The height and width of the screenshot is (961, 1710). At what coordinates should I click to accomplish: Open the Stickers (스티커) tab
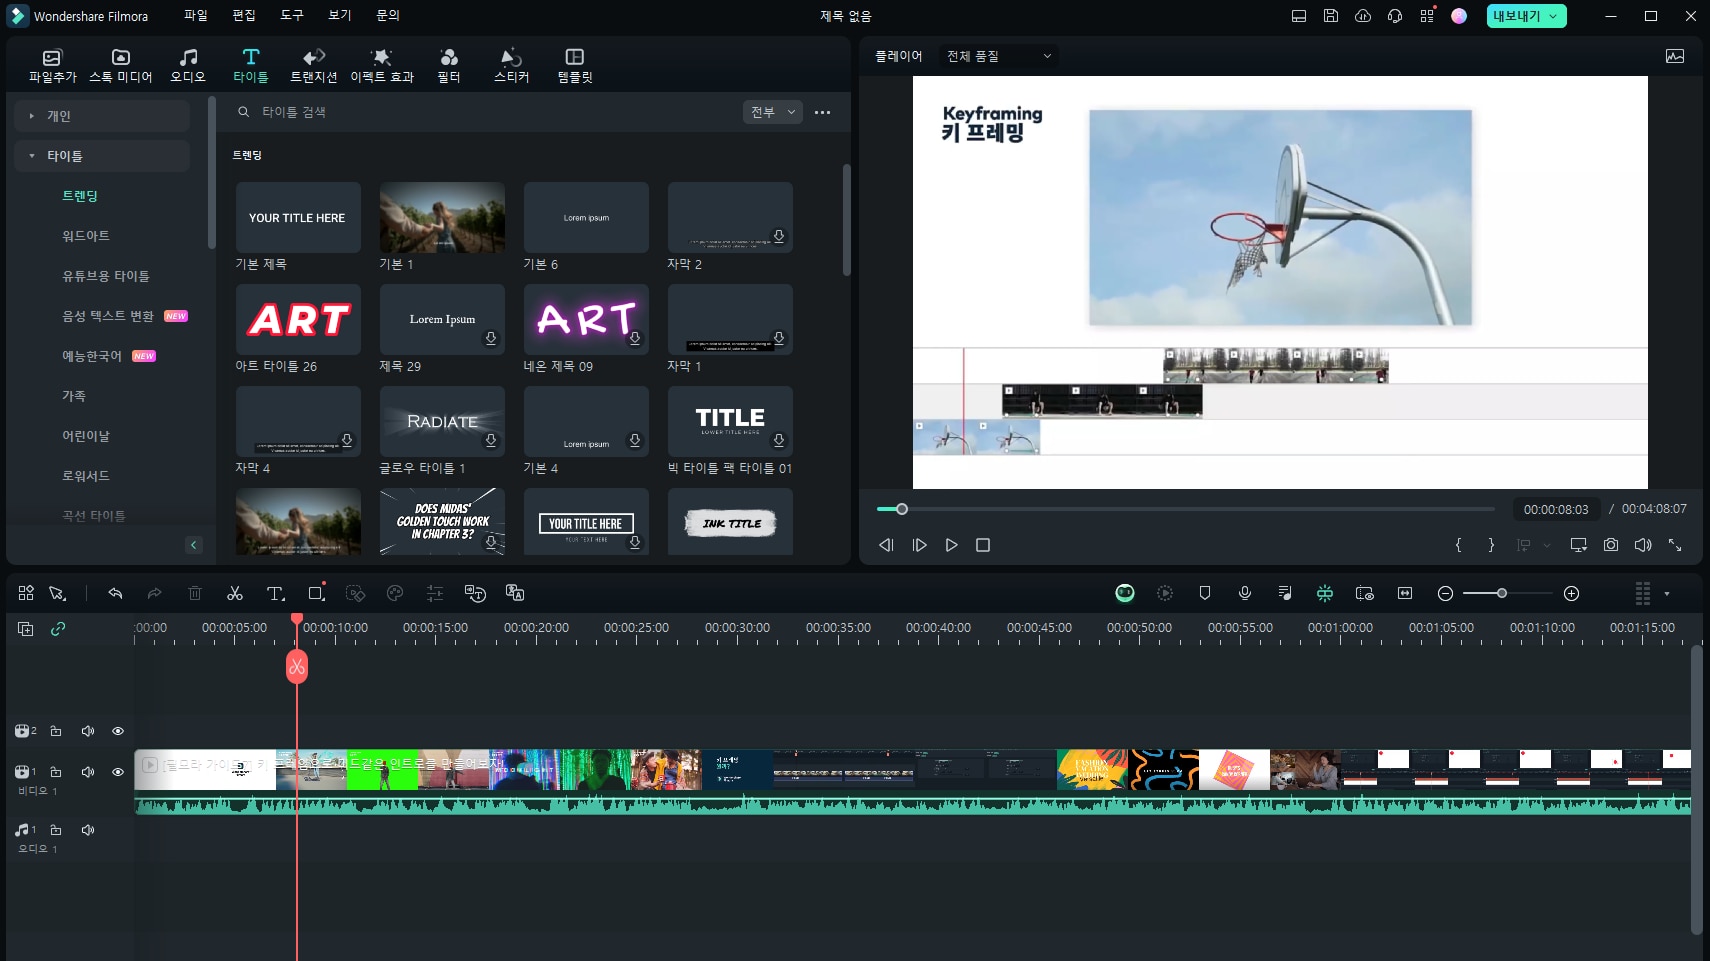coord(511,65)
